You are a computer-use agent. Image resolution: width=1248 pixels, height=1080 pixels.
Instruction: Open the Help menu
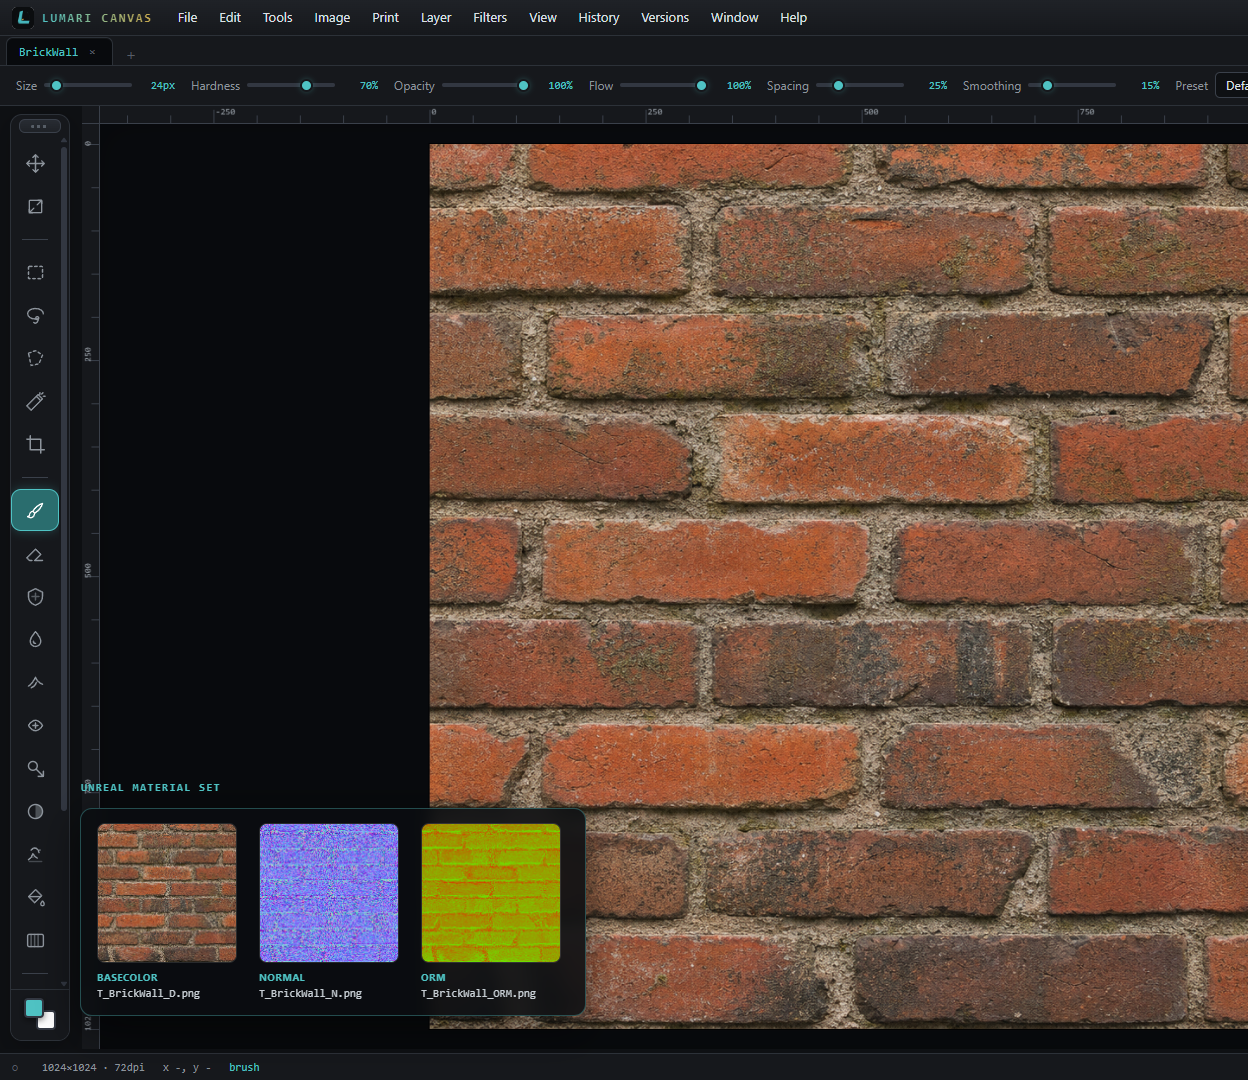click(x=793, y=18)
